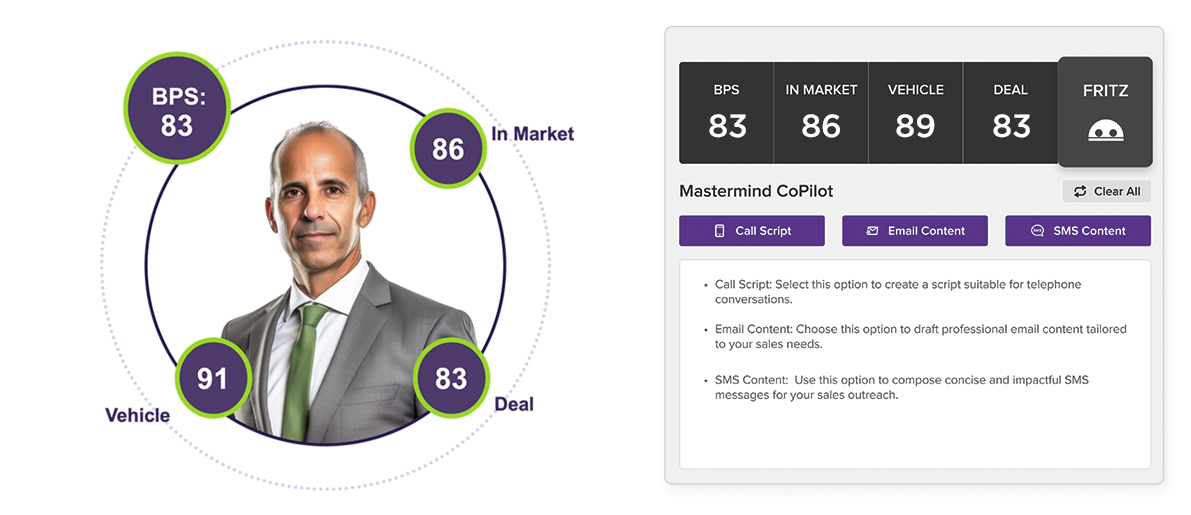Click the Deal 83 circle badge
The width and height of the screenshot is (1191, 515).
coord(451,378)
